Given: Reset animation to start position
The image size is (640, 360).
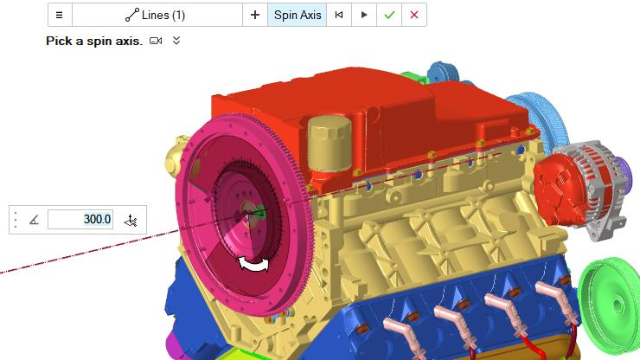Looking at the screenshot, I should tap(339, 15).
